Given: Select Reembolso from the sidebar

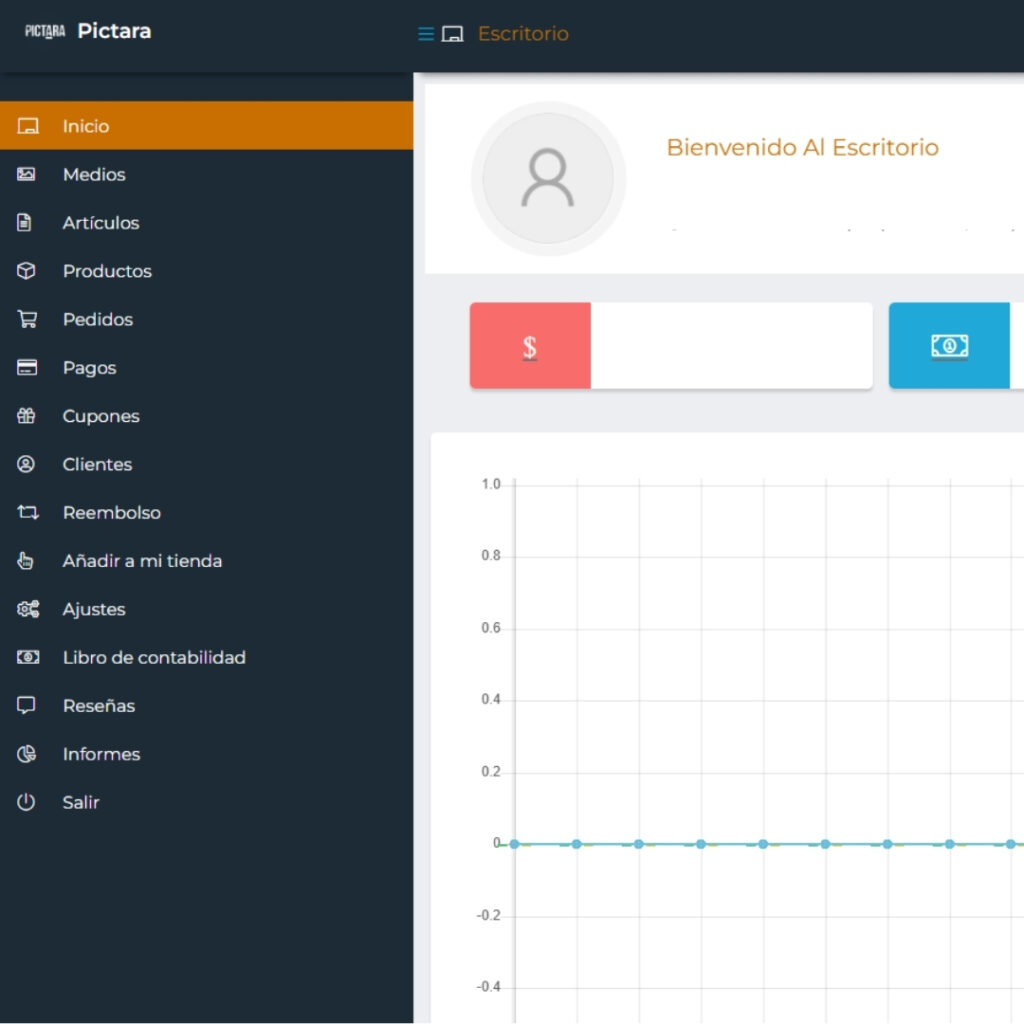Looking at the screenshot, I should coord(111,513).
